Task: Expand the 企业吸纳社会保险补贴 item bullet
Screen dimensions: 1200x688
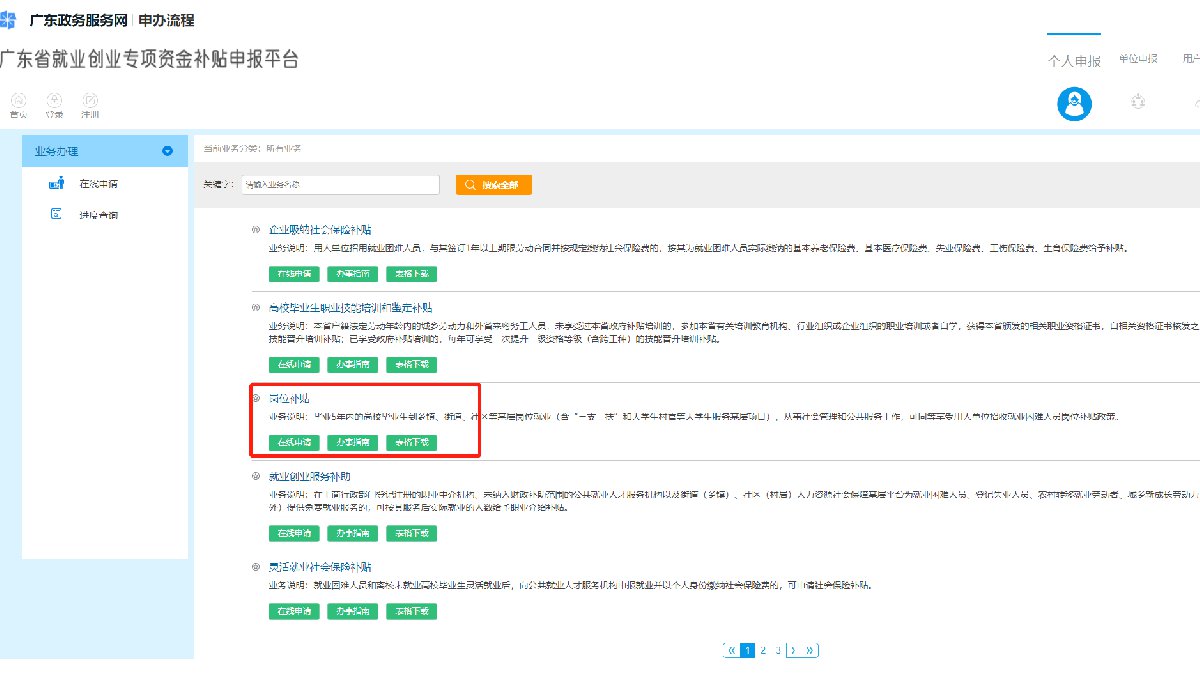Action: [x=256, y=230]
